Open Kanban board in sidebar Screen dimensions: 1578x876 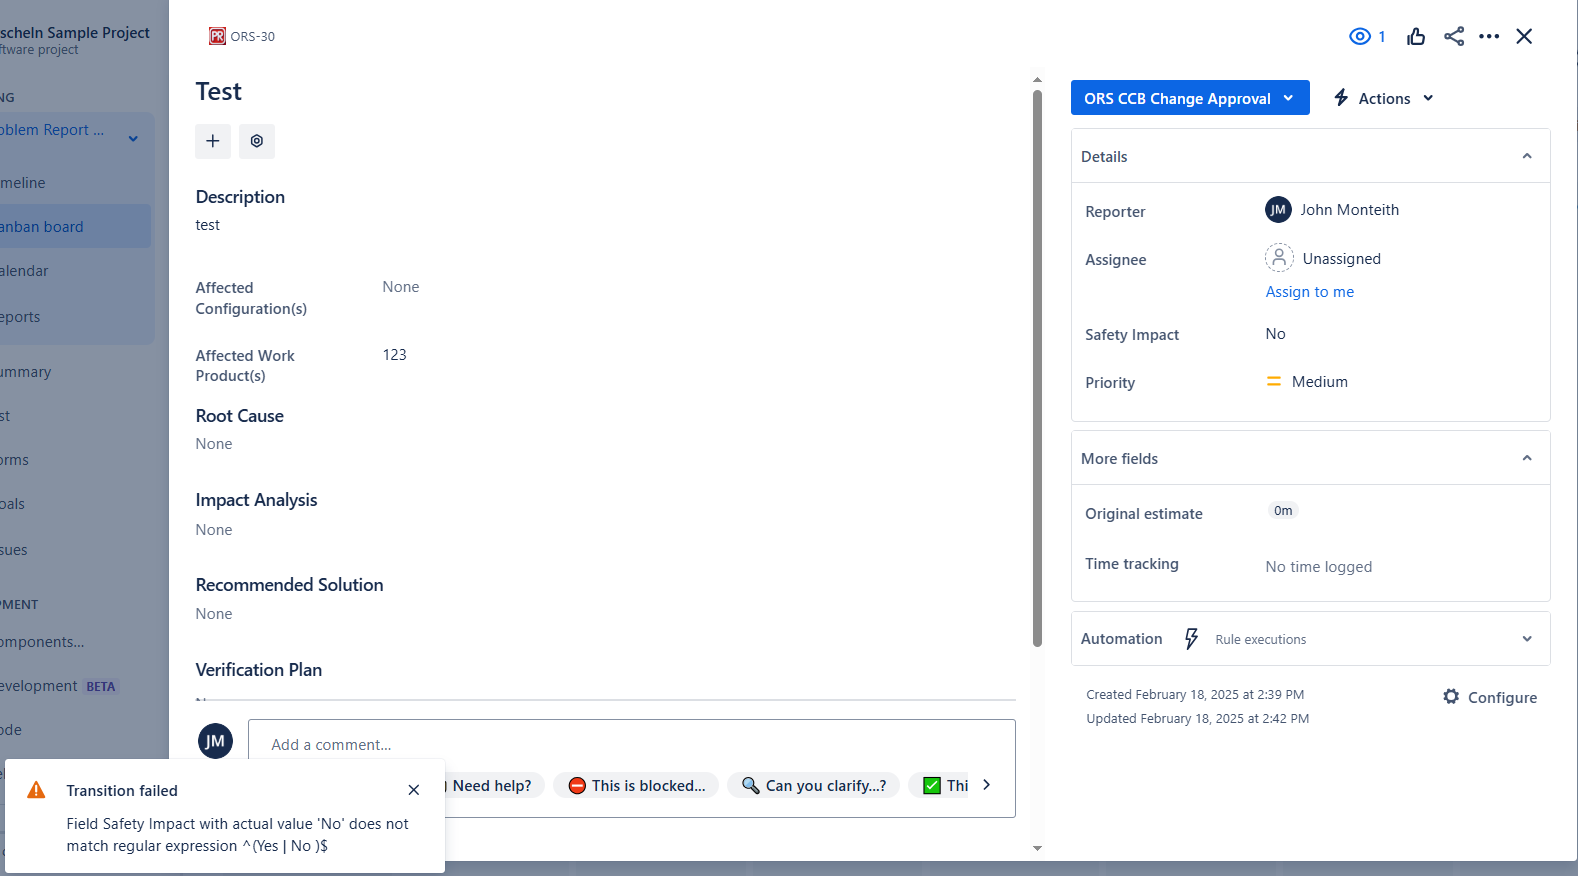75,227
